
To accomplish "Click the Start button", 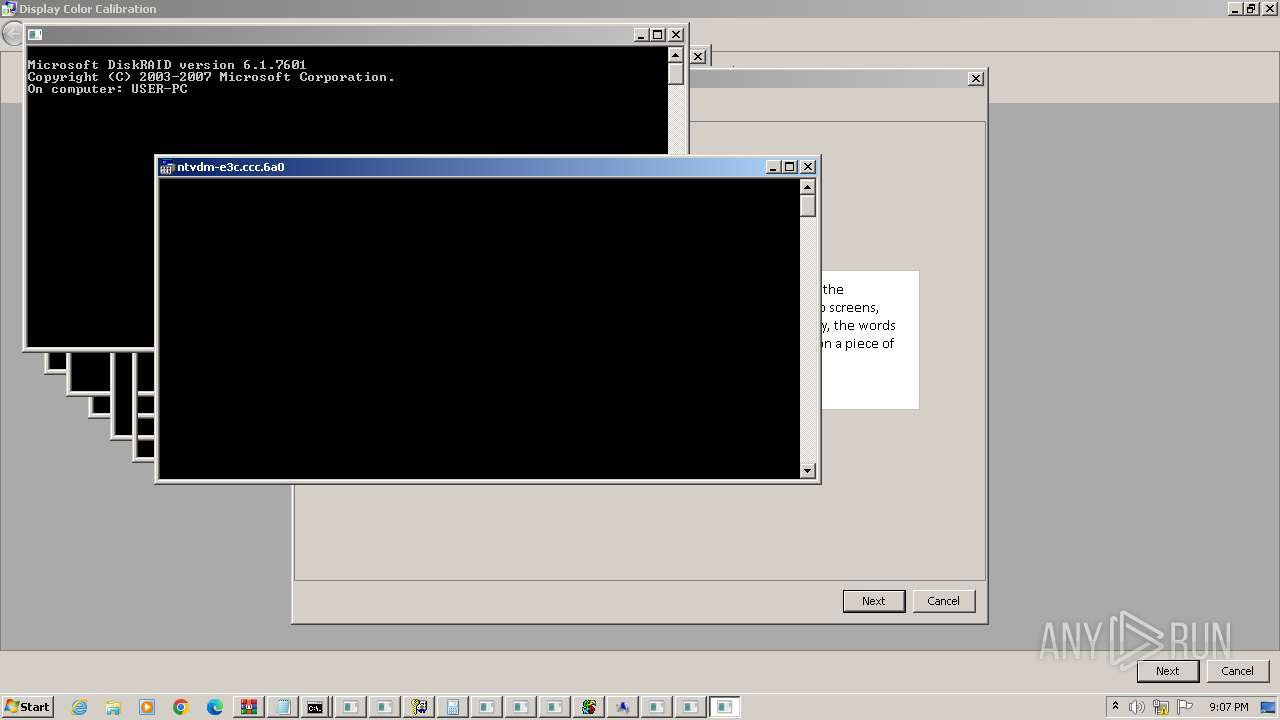I will click(27, 707).
